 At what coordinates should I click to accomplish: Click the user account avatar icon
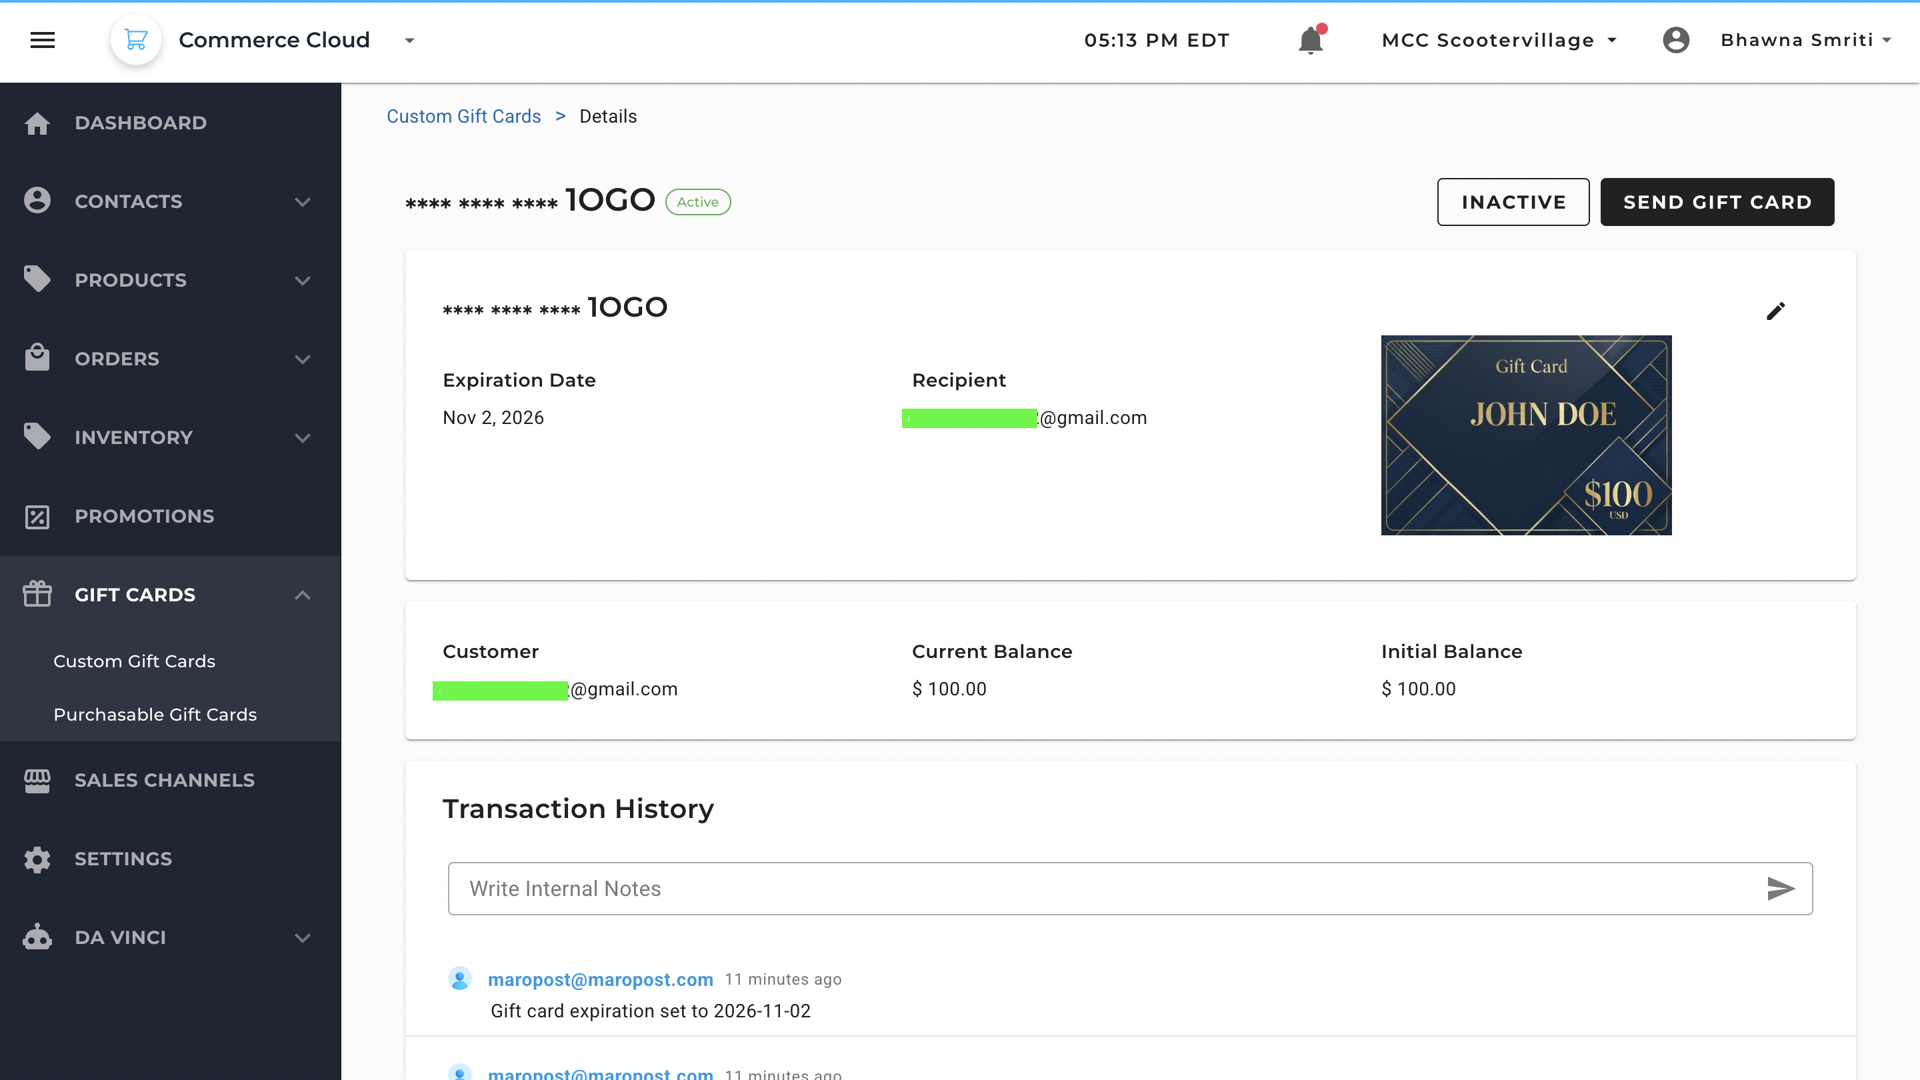[1676, 40]
